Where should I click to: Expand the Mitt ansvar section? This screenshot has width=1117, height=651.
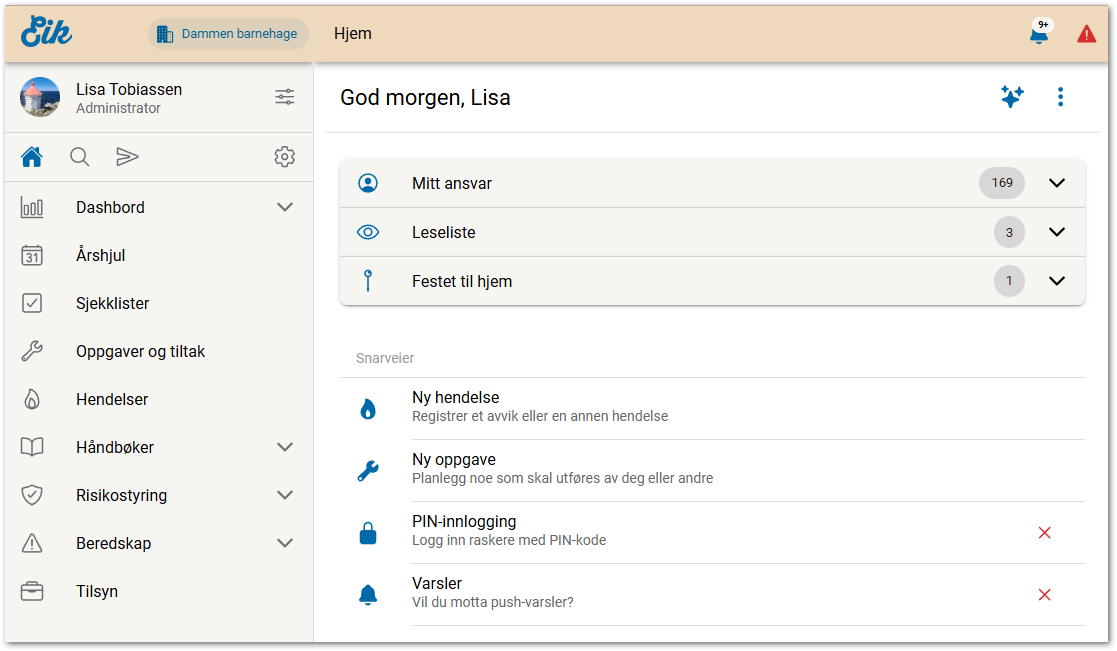[1057, 183]
